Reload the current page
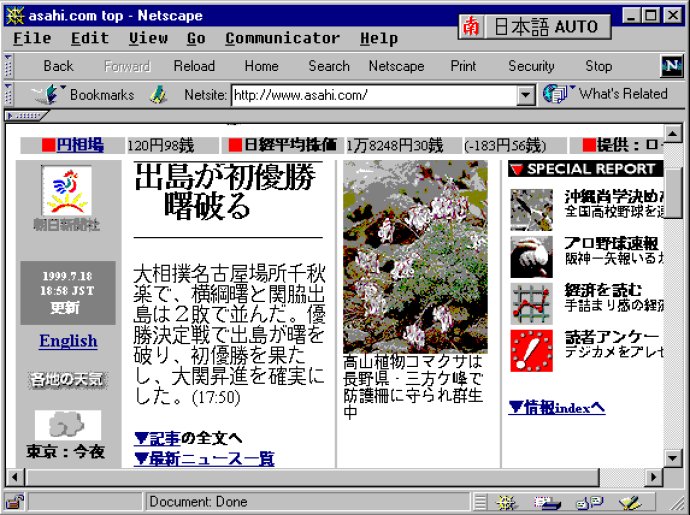This screenshot has width=690, height=515. pos(194,66)
